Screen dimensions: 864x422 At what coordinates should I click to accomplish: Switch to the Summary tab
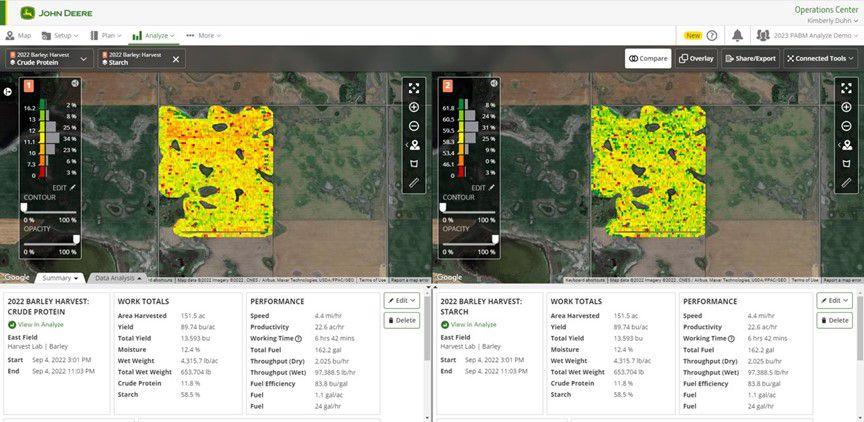61,278
